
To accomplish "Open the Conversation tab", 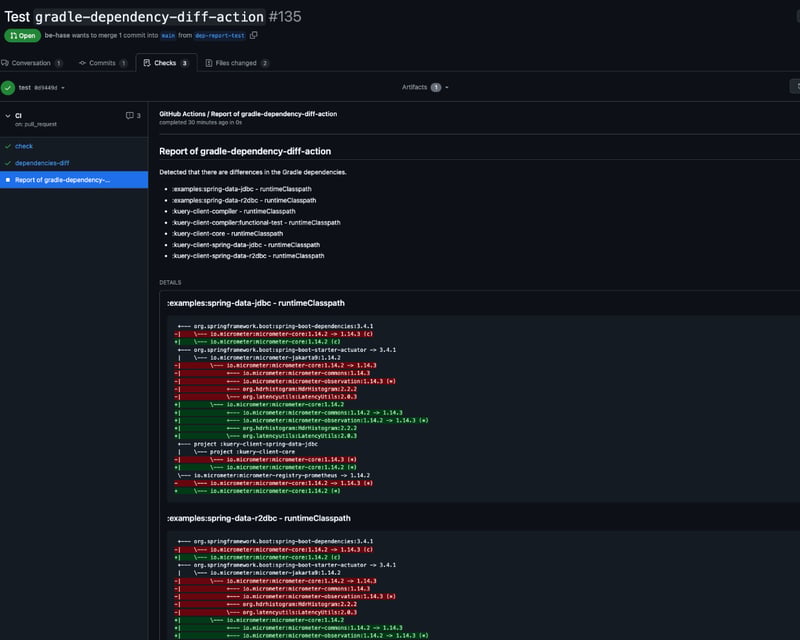I will point(32,63).
